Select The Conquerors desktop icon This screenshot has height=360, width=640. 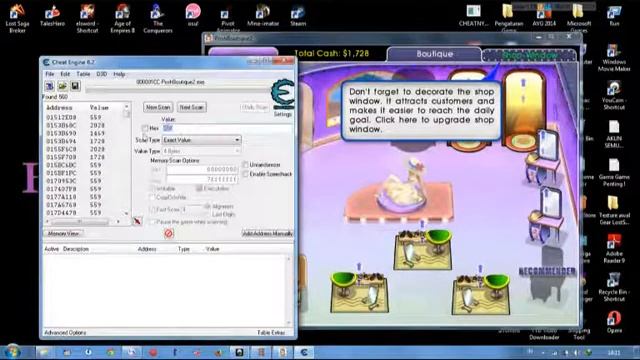click(x=158, y=18)
